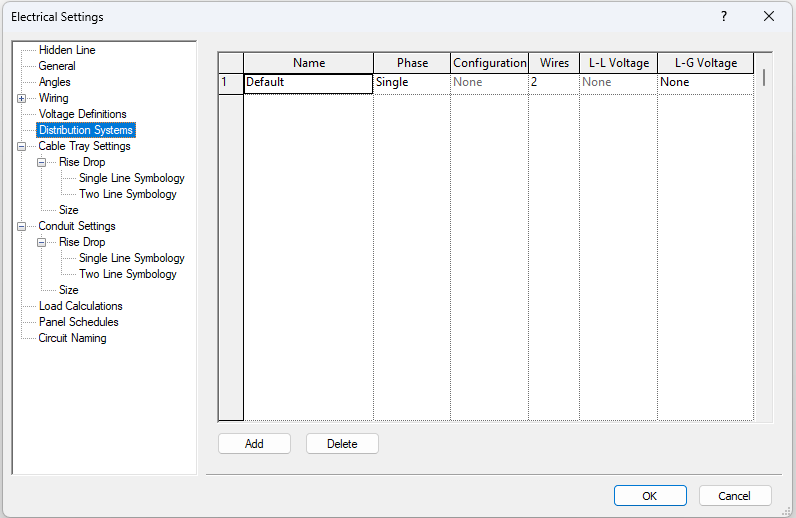
Task: Click the Phase column header
Action: [412, 63]
